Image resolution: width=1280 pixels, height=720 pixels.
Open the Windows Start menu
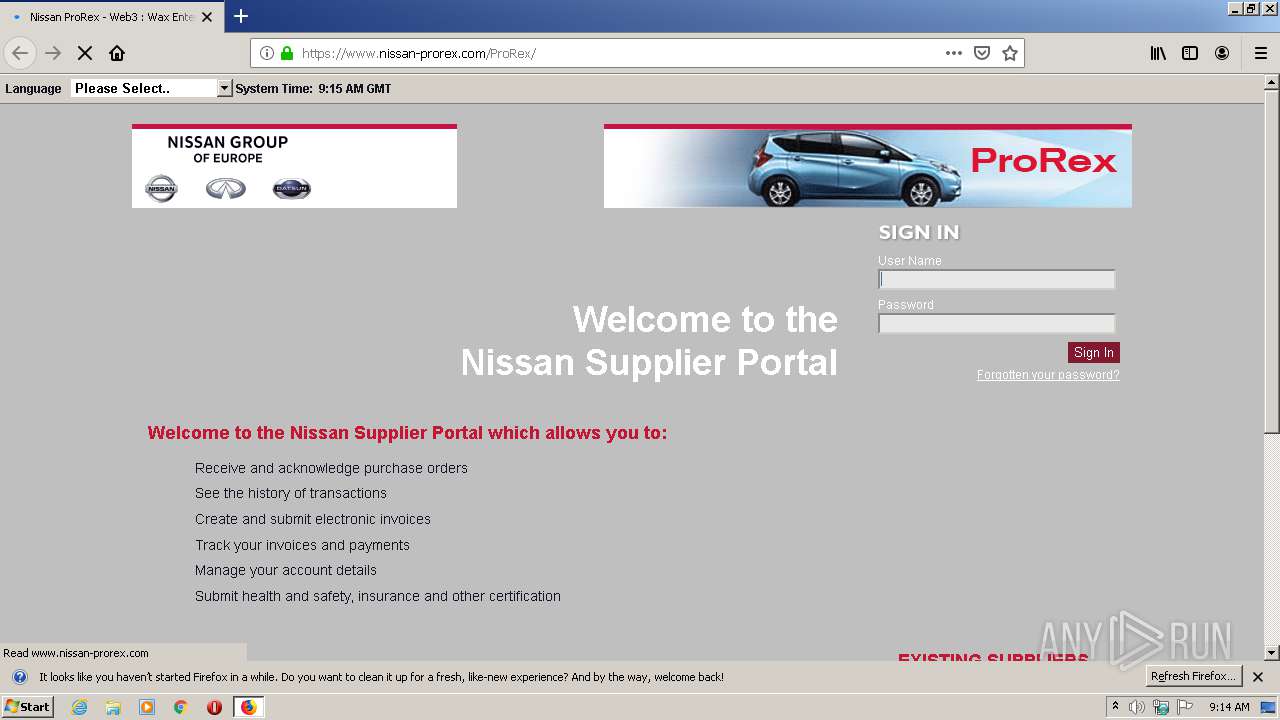click(28, 707)
